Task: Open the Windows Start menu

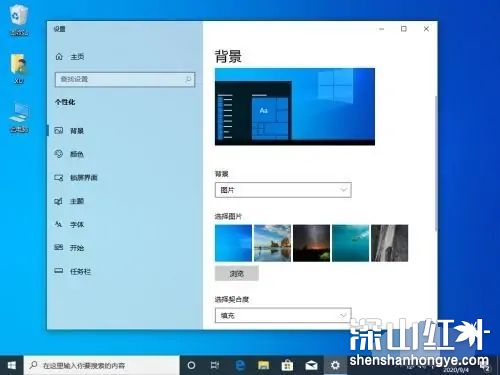Action: coord(12,365)
